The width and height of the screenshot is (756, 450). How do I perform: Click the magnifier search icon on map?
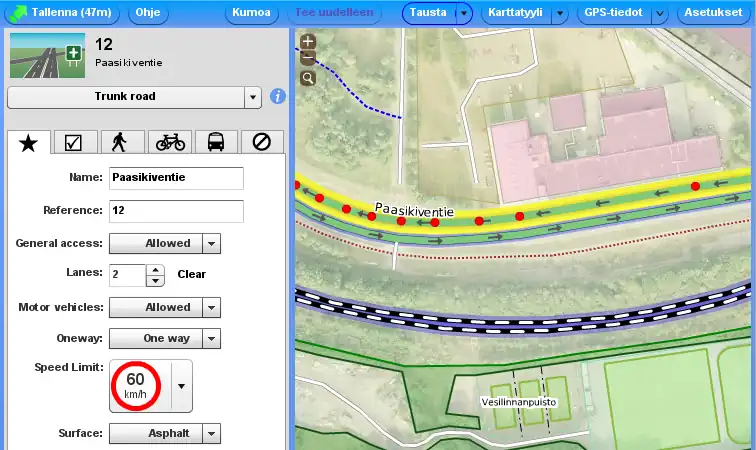click(x=308, y=78)
